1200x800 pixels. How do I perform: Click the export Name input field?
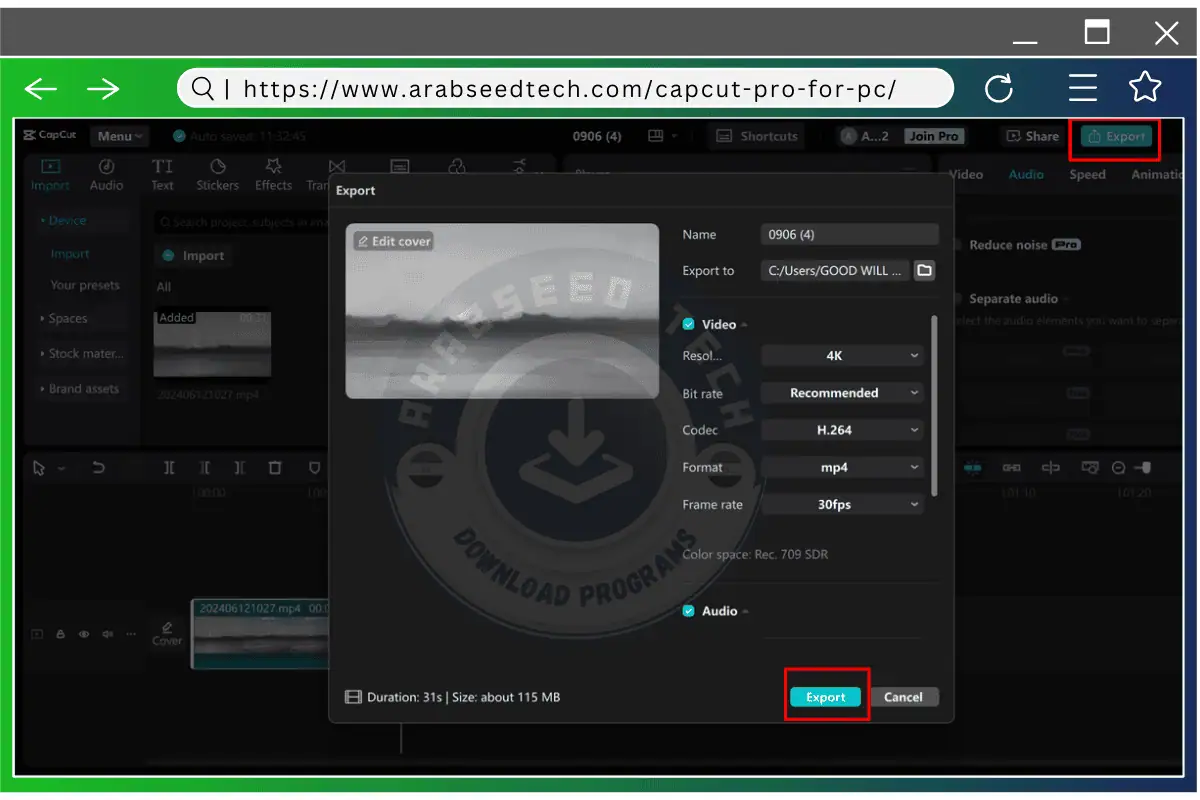(849, 235)
